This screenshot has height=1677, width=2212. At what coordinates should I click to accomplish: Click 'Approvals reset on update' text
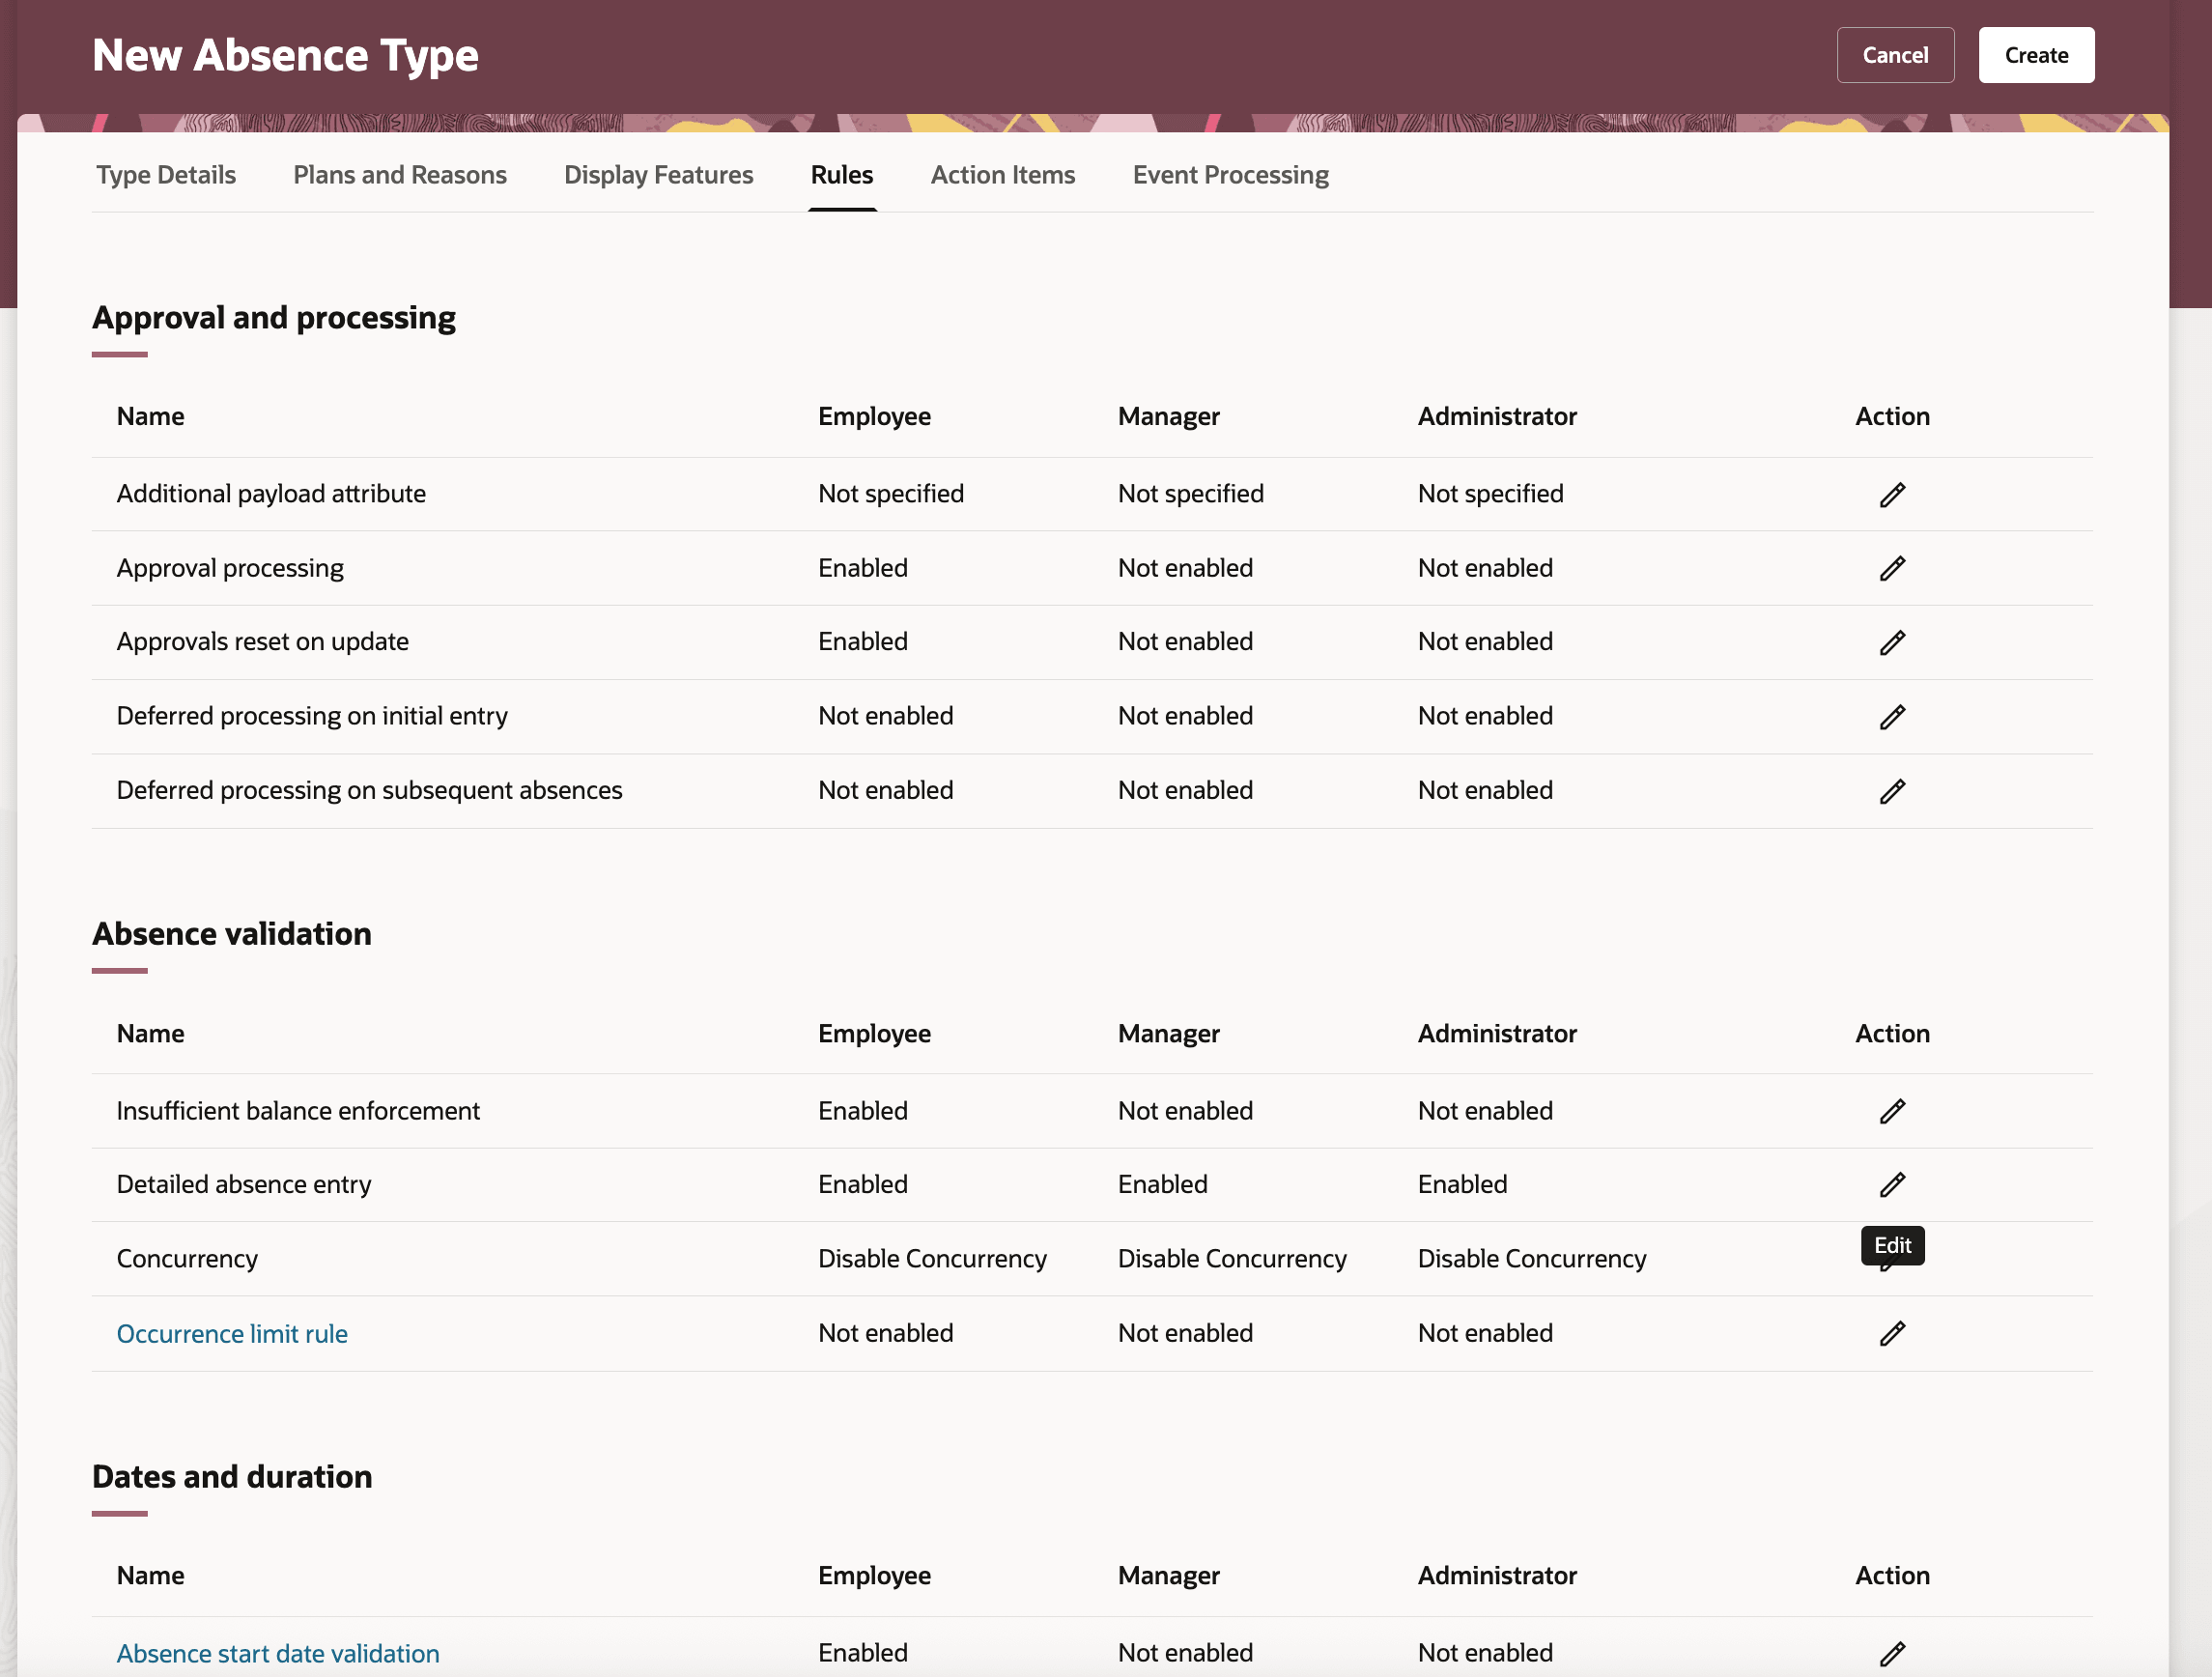[263, 641]
